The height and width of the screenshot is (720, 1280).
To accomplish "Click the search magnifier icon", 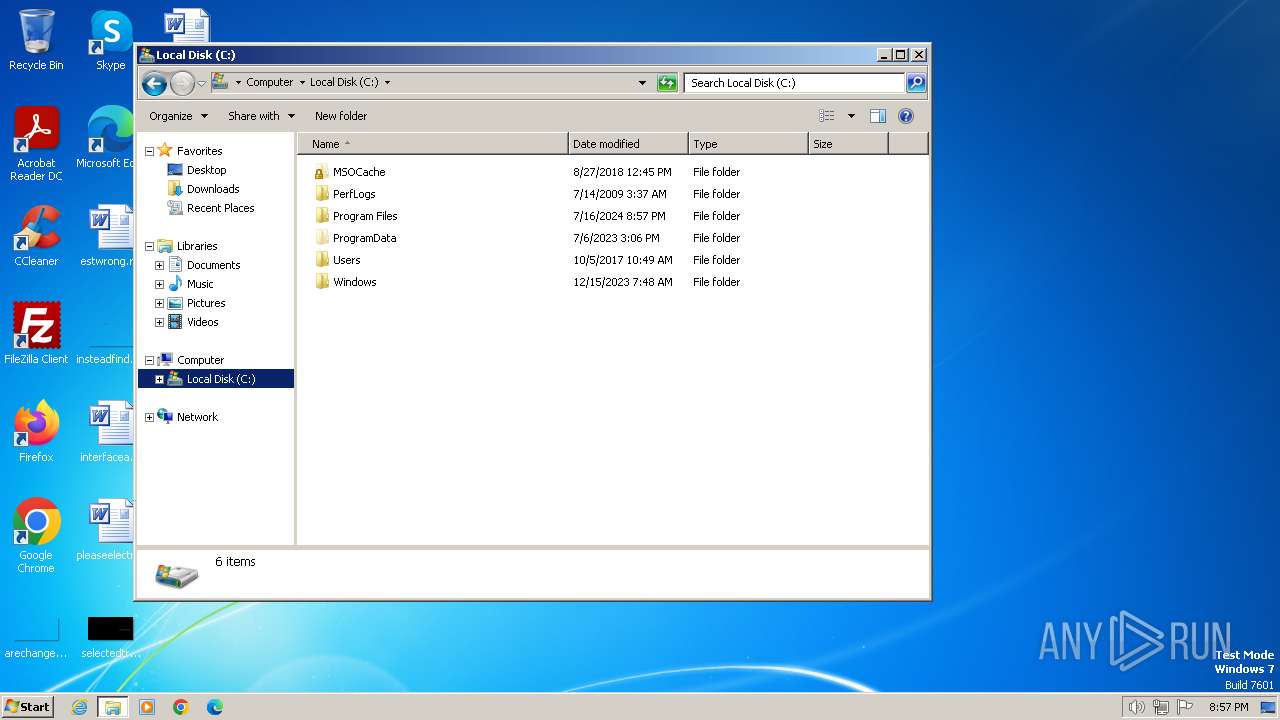I will tap(916, 83).
